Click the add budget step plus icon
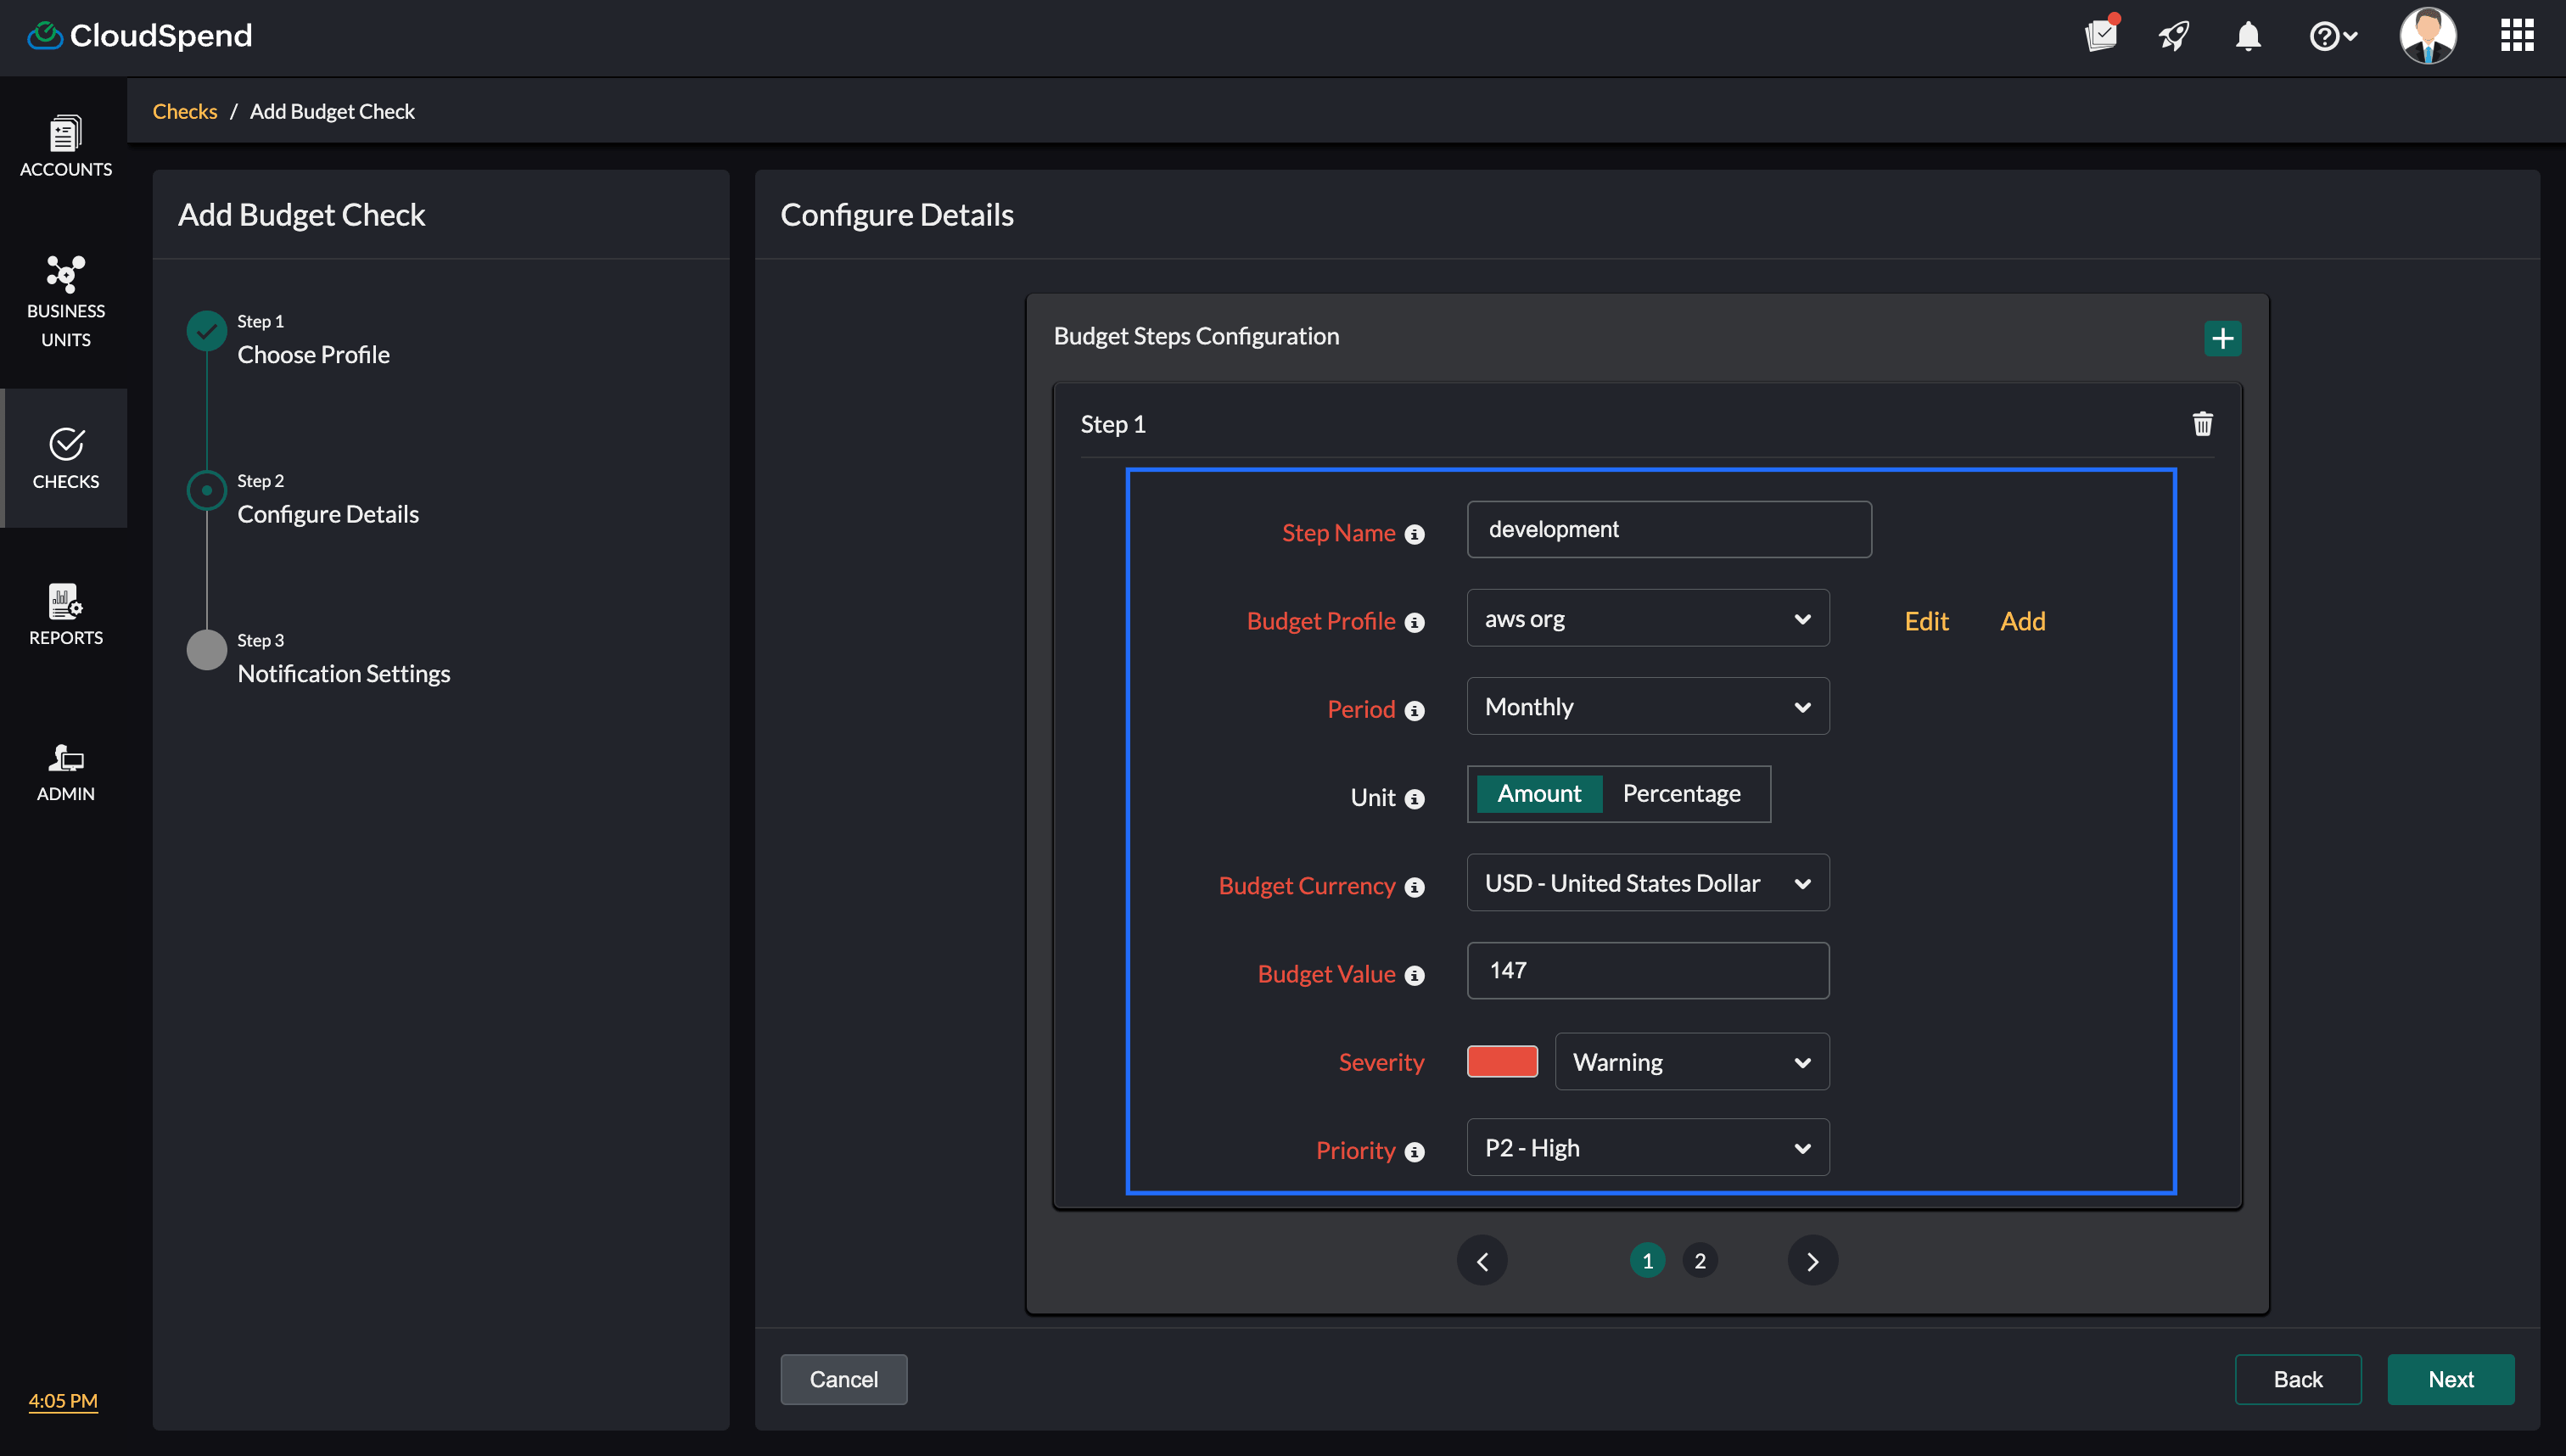The image size is (2566, 1456). click(2222, 338)
